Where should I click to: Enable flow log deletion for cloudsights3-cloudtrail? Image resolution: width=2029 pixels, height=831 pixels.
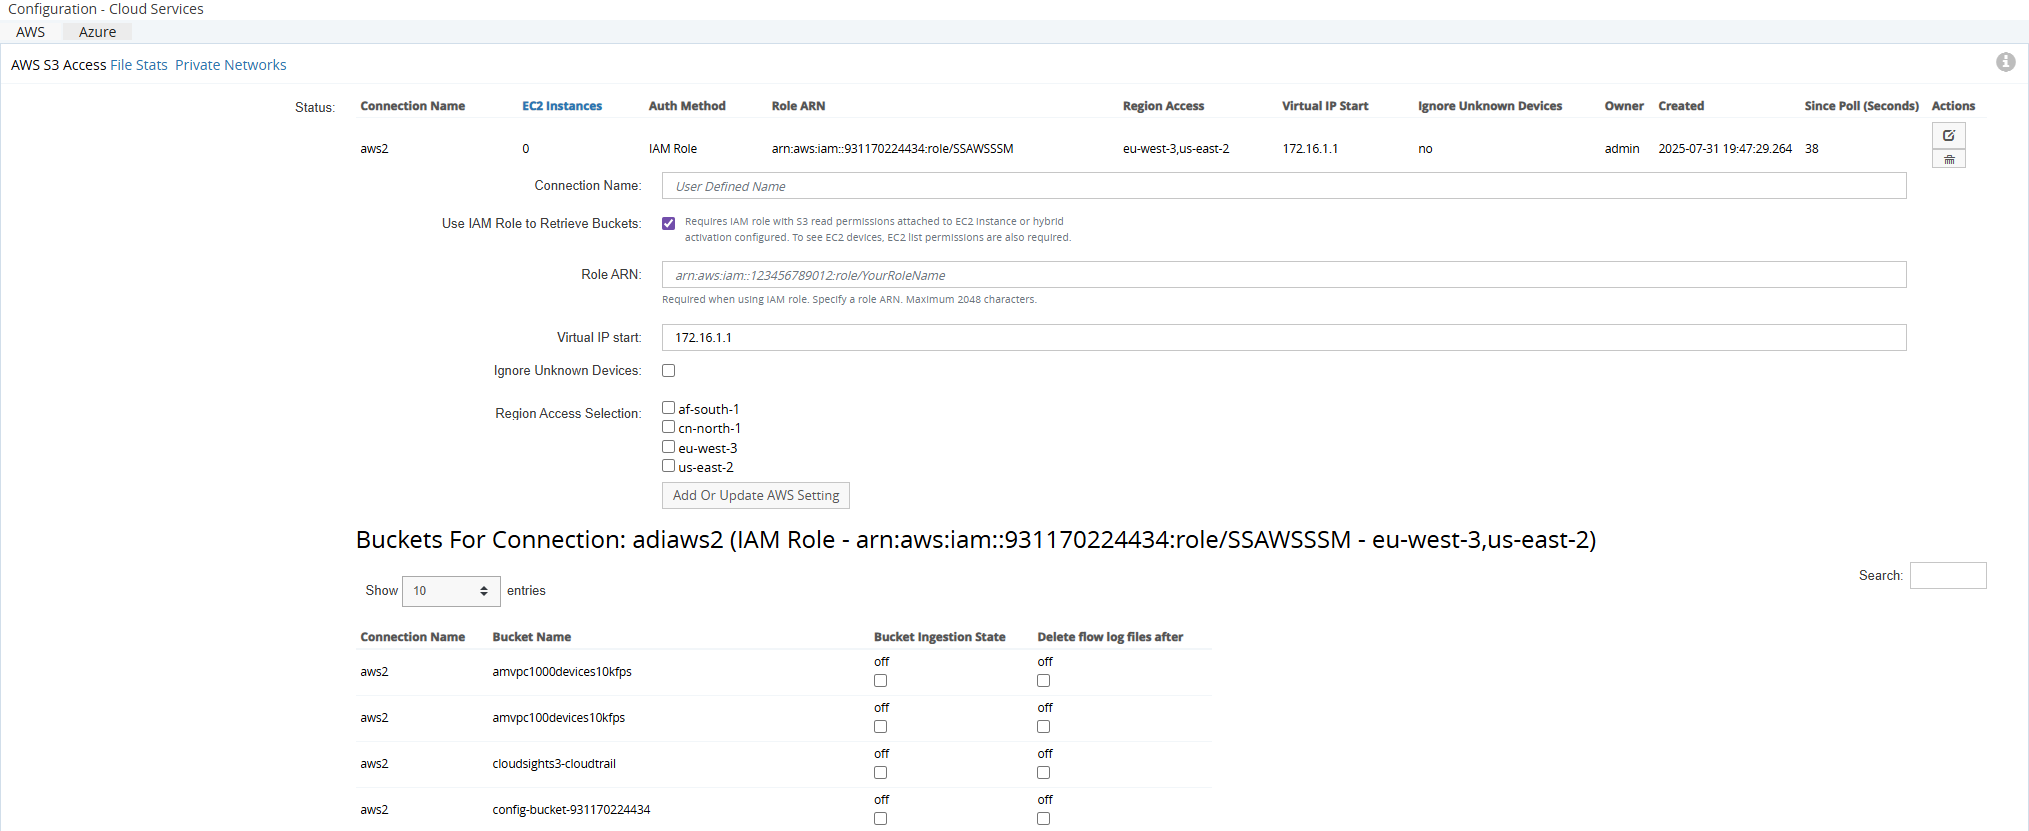(x=1043, y=773)
